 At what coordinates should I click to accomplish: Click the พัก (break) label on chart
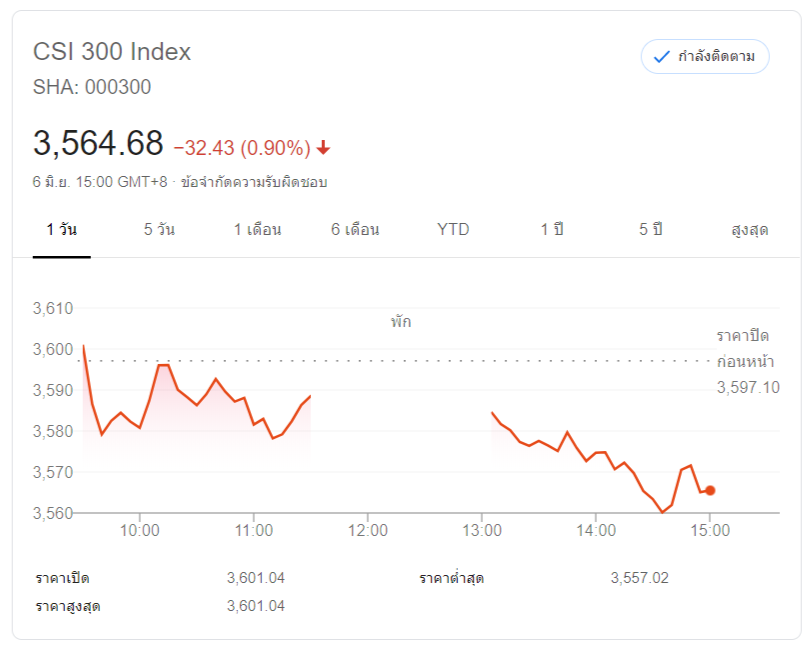click(401, 322)
